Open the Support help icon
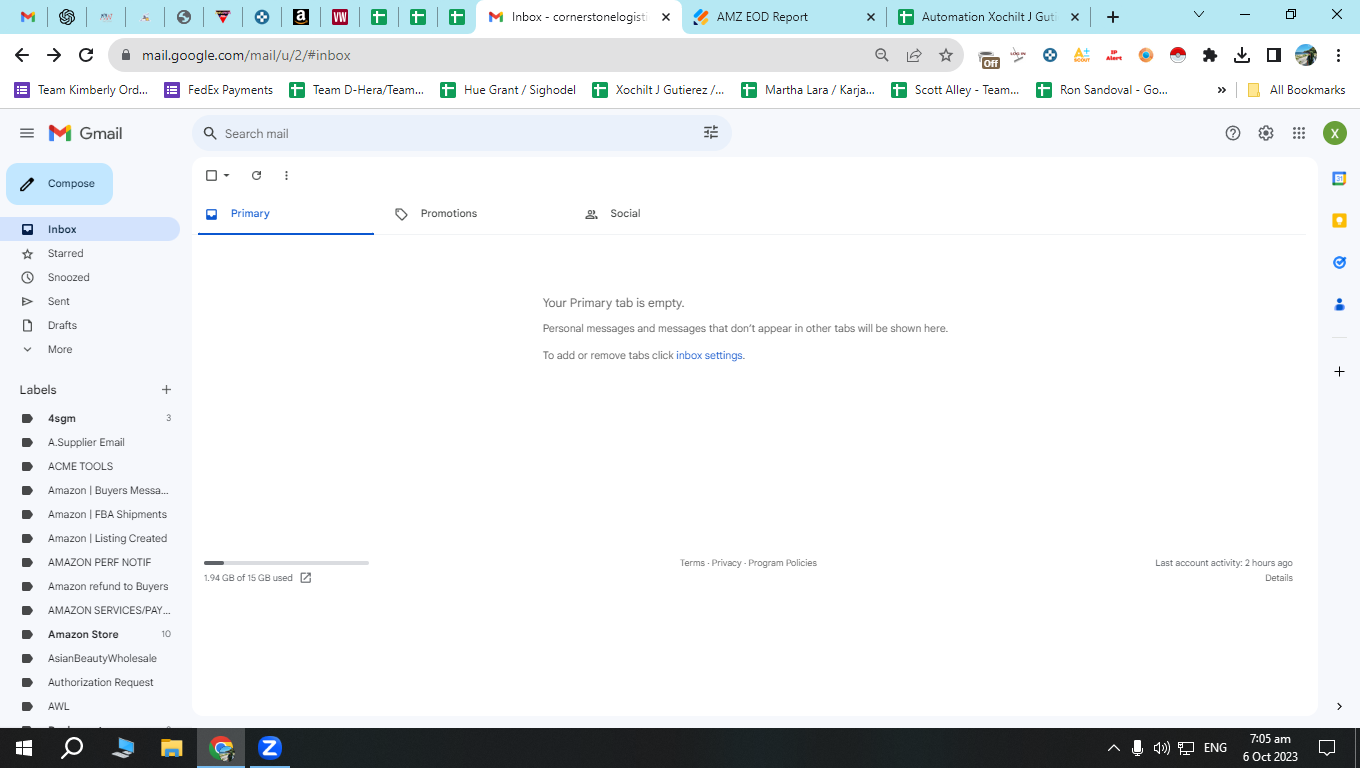The height and width of the screenshot is (768, 1360). coord(1233,133)
